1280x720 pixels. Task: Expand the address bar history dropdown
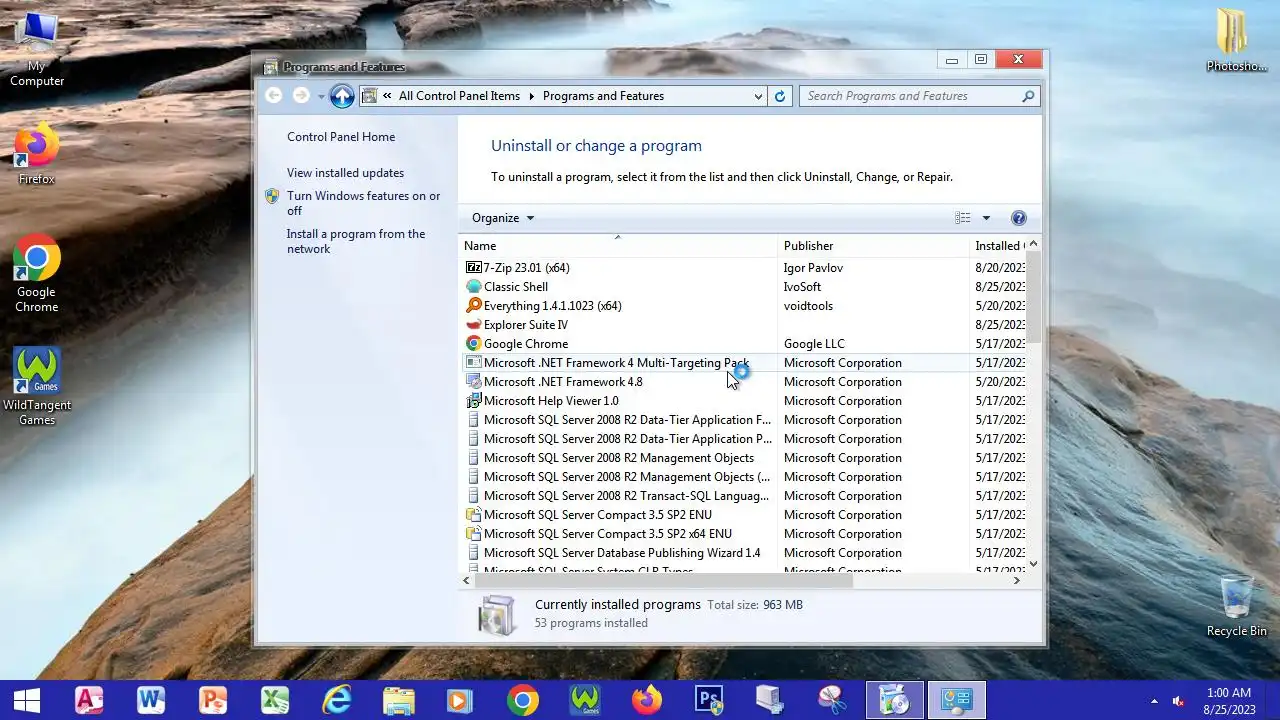[x=758, y=96]
